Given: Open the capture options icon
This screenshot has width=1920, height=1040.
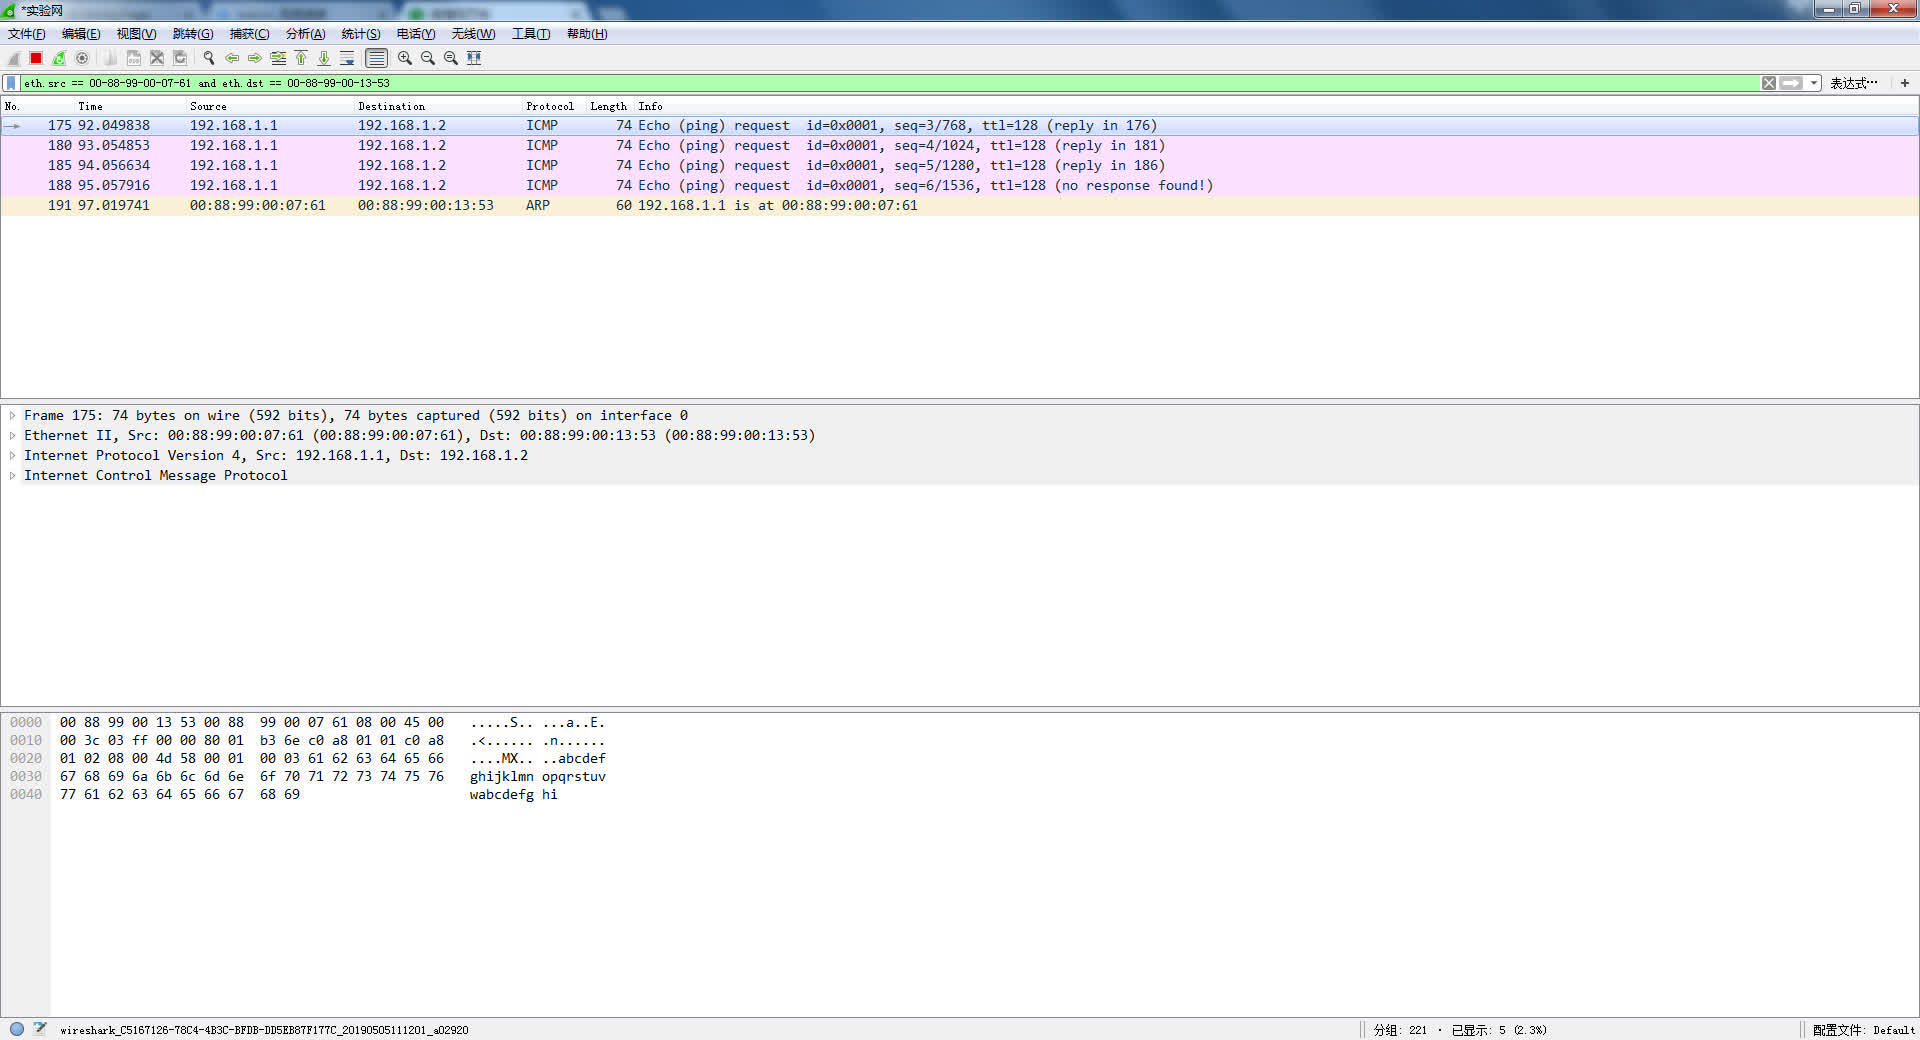Looking at the screenshot, I should point(83,58).
